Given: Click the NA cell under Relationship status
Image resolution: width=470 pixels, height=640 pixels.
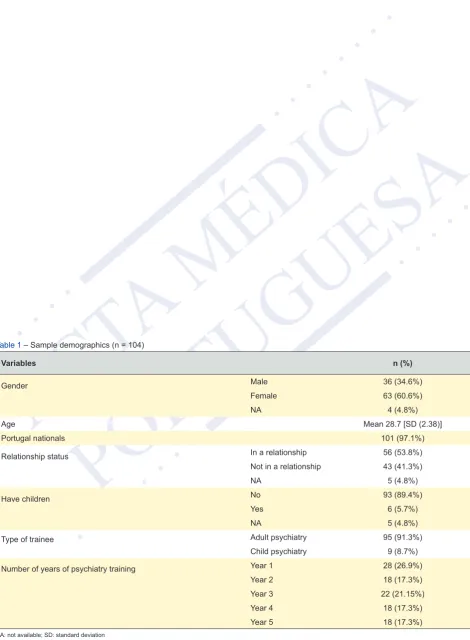Looking at the screenshot, I should point(256,481).
